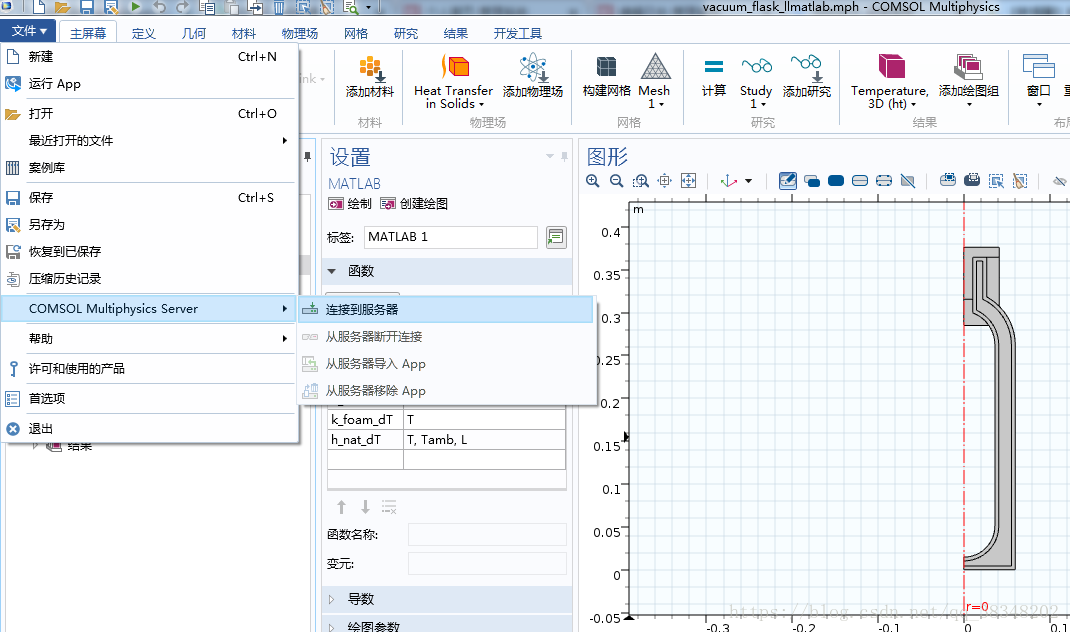Run the 计算 (Compute) icon
Viewport: 1070px width, 632px height.
pyautogui.click(x=714, y=80)
